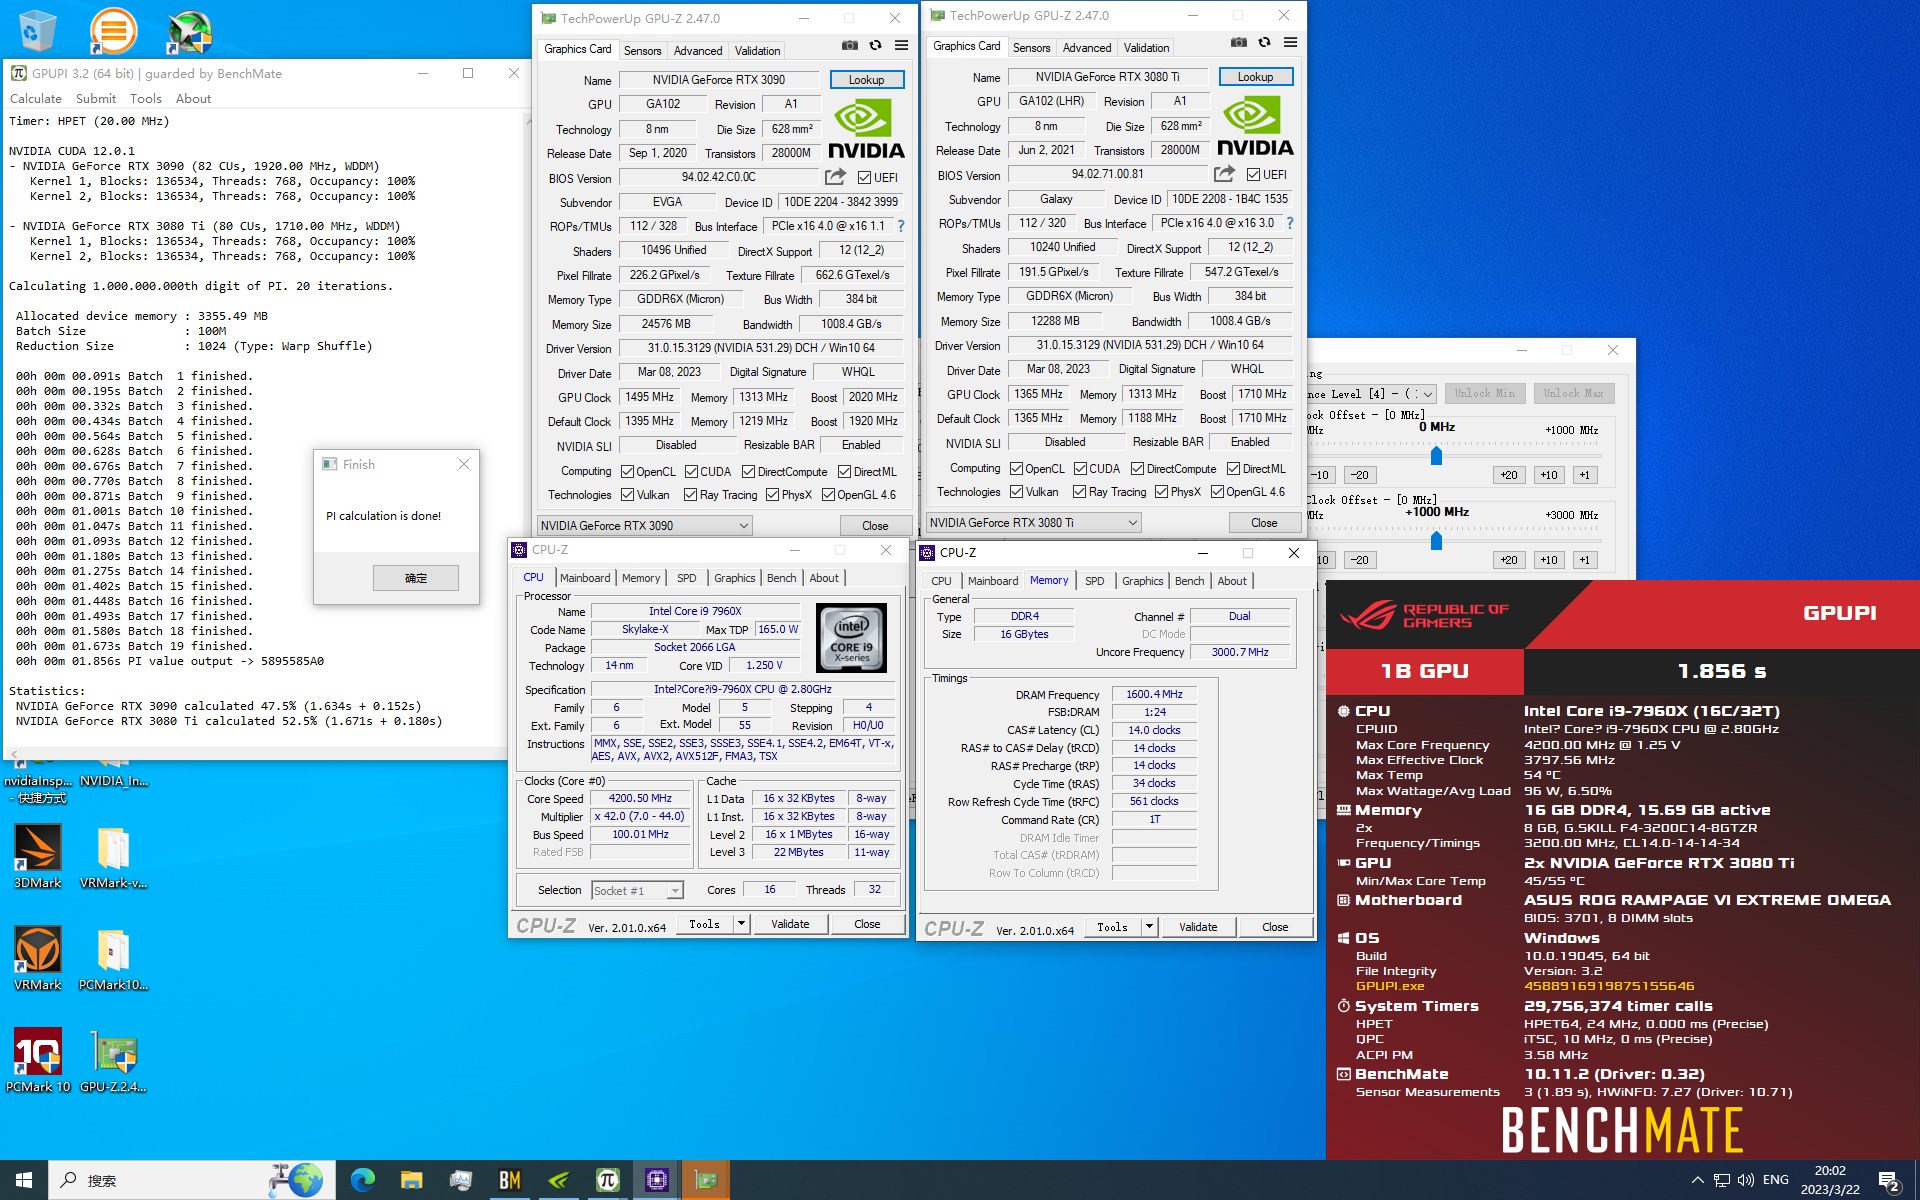Show hidden system tray icons
Image resolution: width=1920 pixels, height=1200 pixels.
tap(1697, 1181)
